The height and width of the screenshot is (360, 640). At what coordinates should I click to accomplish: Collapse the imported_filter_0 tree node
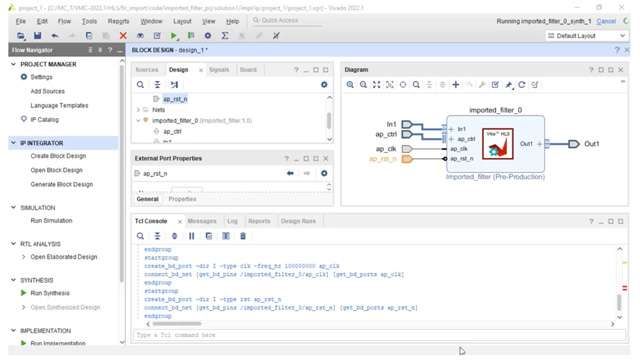[x=138, y=120]
